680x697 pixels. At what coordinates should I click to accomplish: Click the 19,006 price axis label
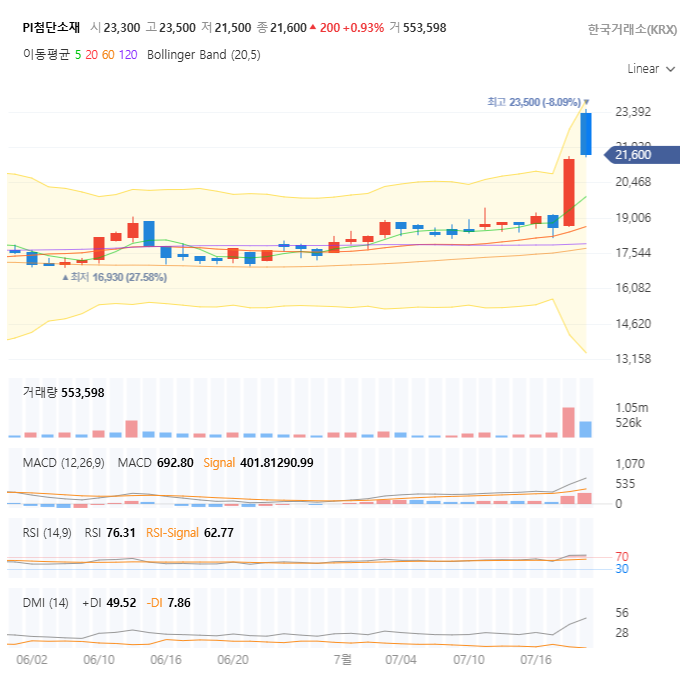(x=633, y=218)
